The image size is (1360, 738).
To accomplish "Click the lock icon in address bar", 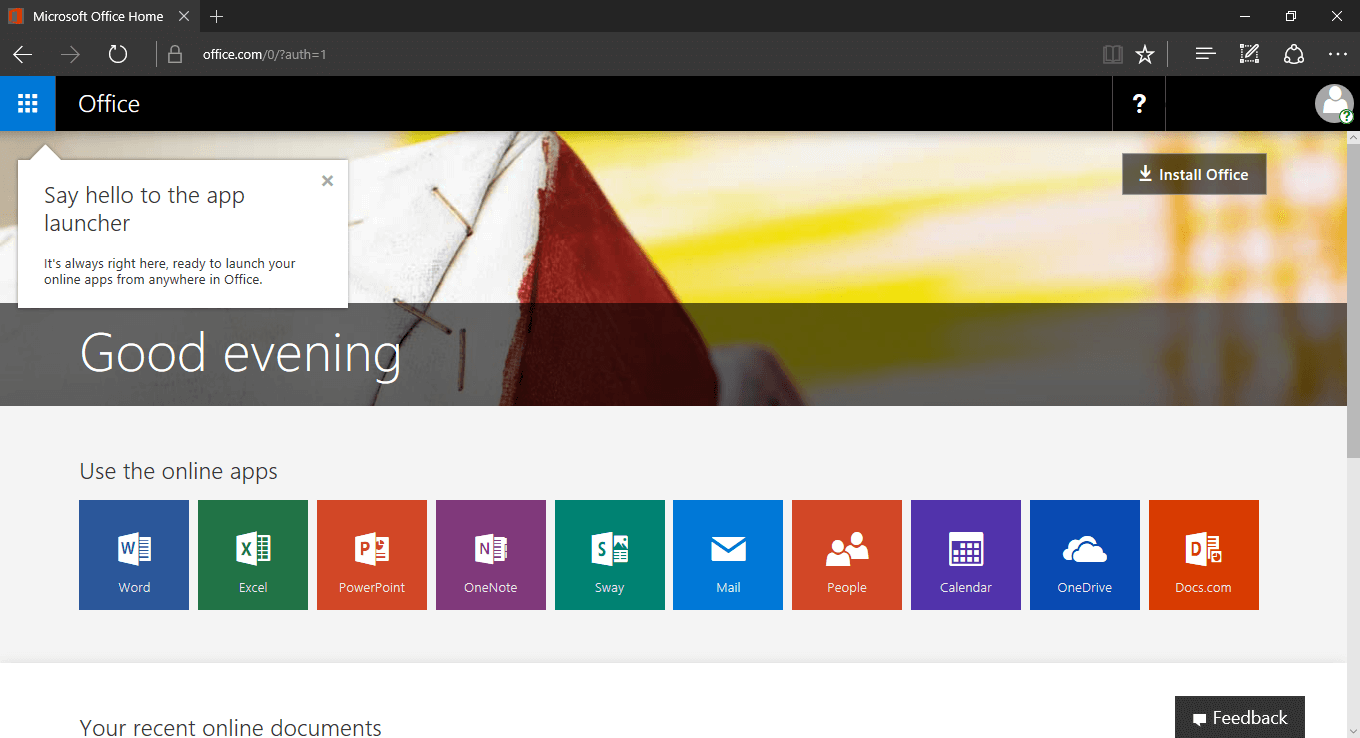I will 176,54.
